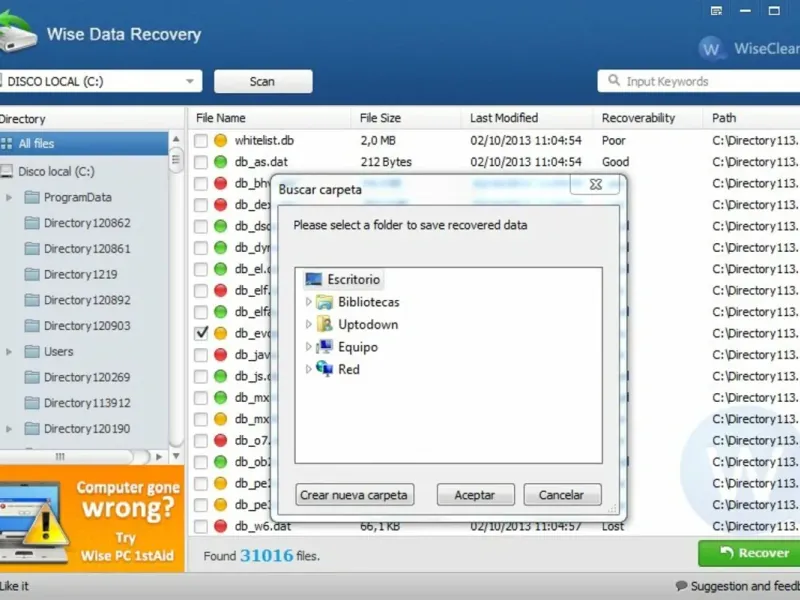Viewport: 800px width, 600px height.
Task: Check the db_bh file checkbox
Action: (201, 184)
